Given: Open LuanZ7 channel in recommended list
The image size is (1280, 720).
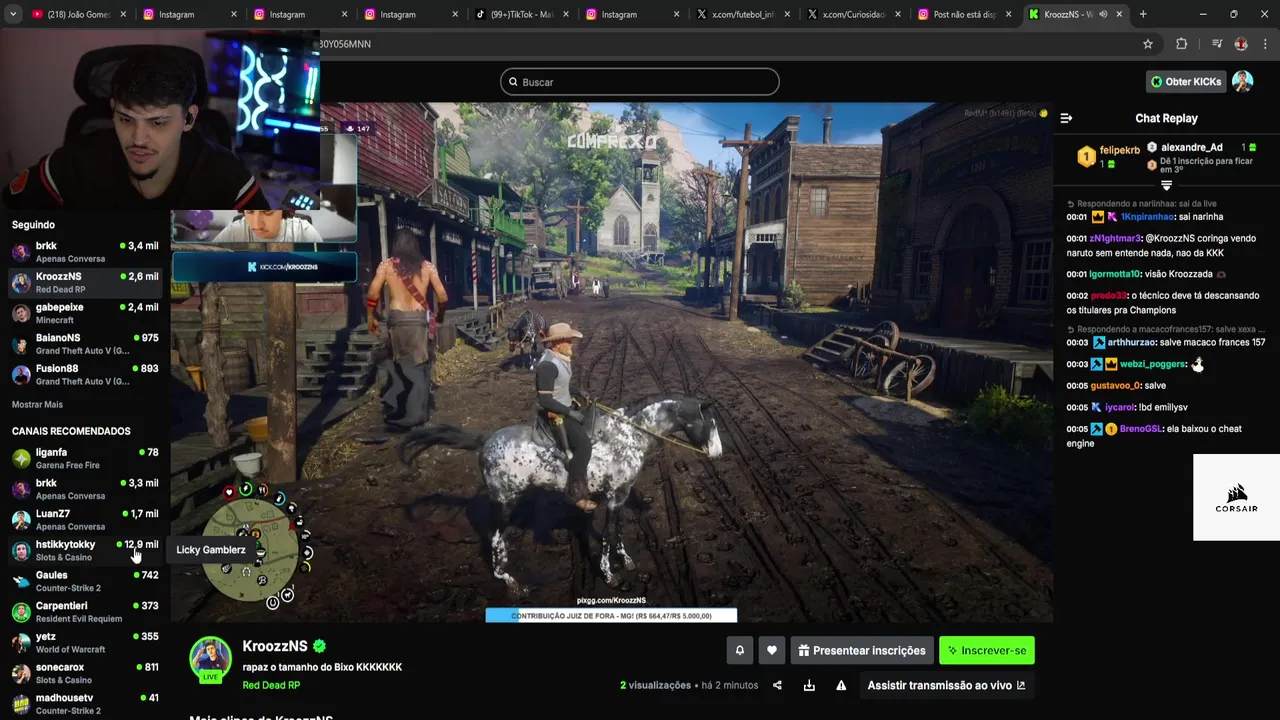Looking at the screenshot, I should point(85,520).
